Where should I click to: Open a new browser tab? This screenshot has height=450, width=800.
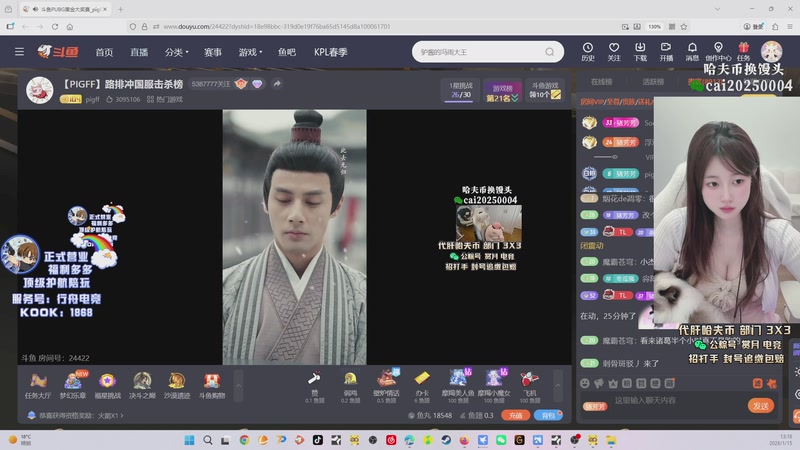(120, 9)
